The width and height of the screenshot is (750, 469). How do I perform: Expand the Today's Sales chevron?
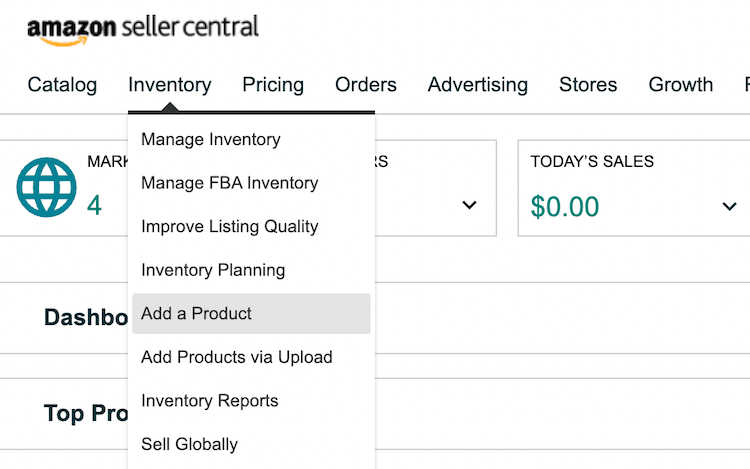(x=729, y=207)
